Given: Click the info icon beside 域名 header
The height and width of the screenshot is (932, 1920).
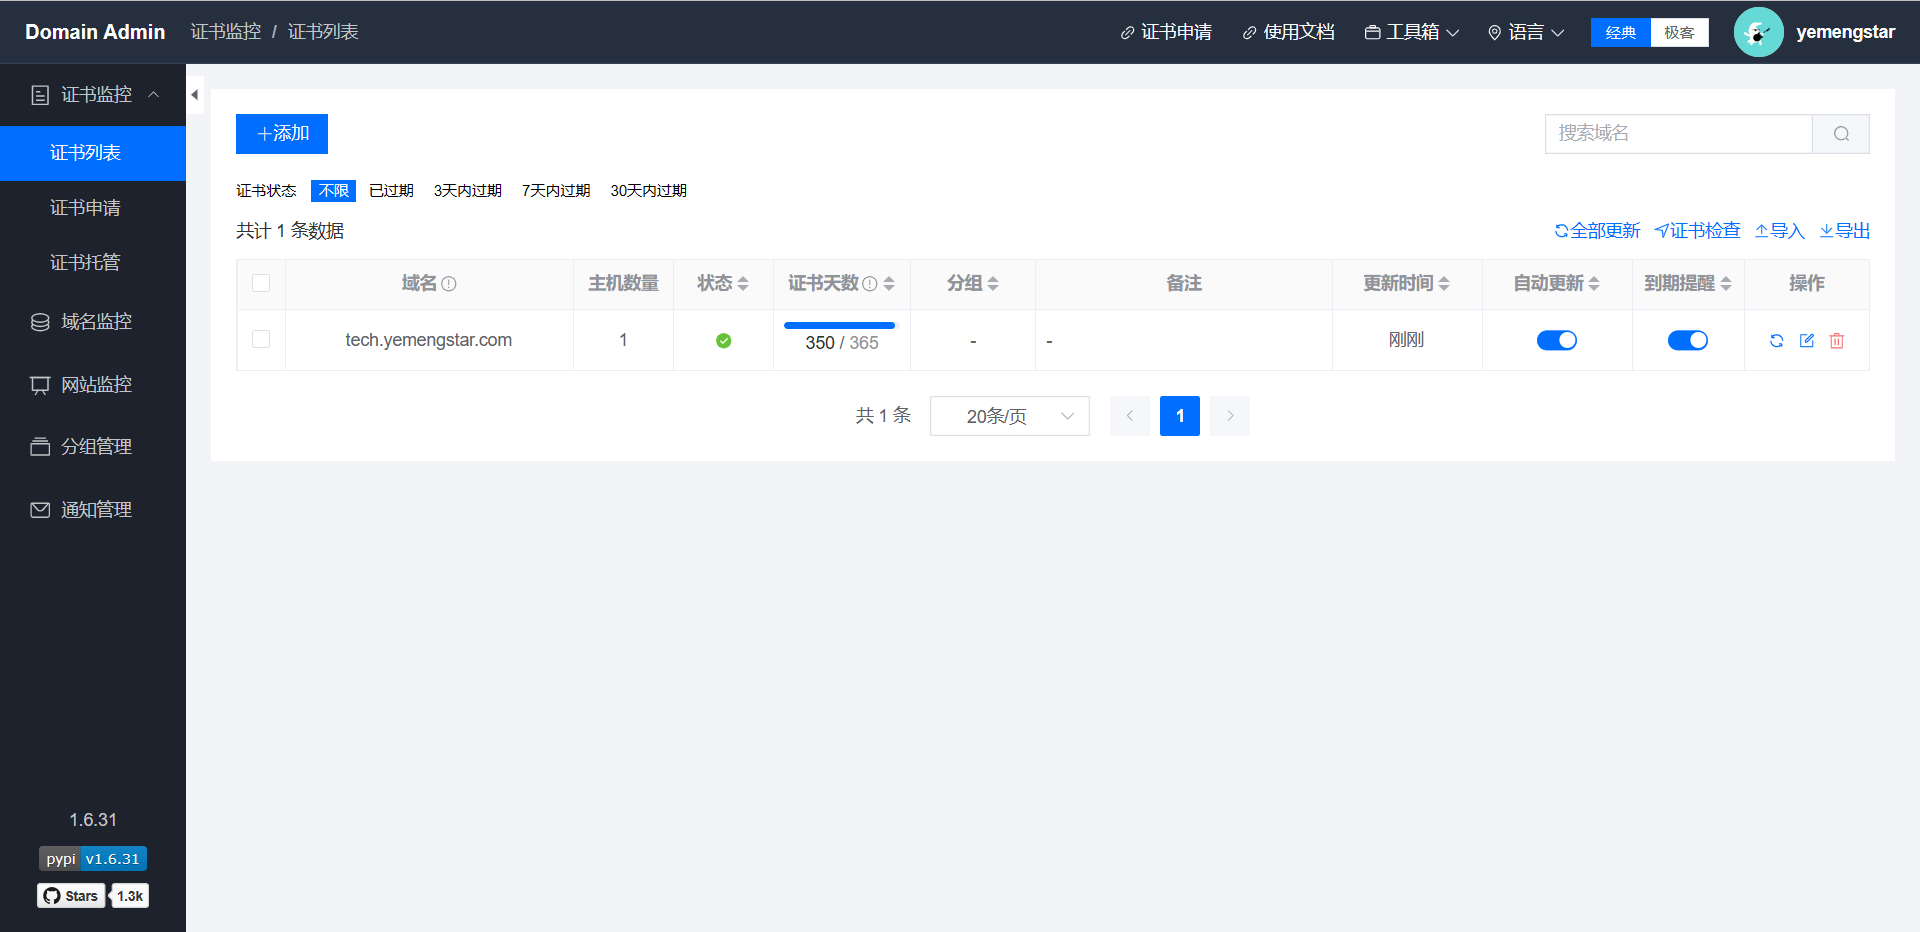Looking at the screenshot, I should click(x=449, y=284).
